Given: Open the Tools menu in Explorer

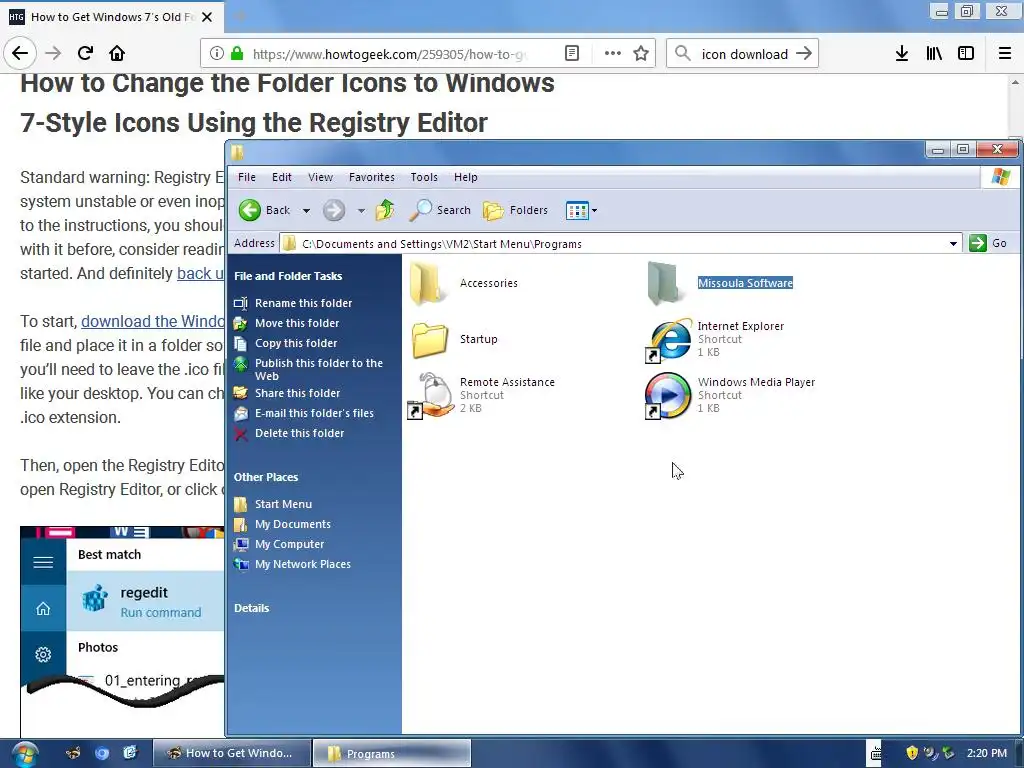Looking at the screenshot, I should pos(424,177).
